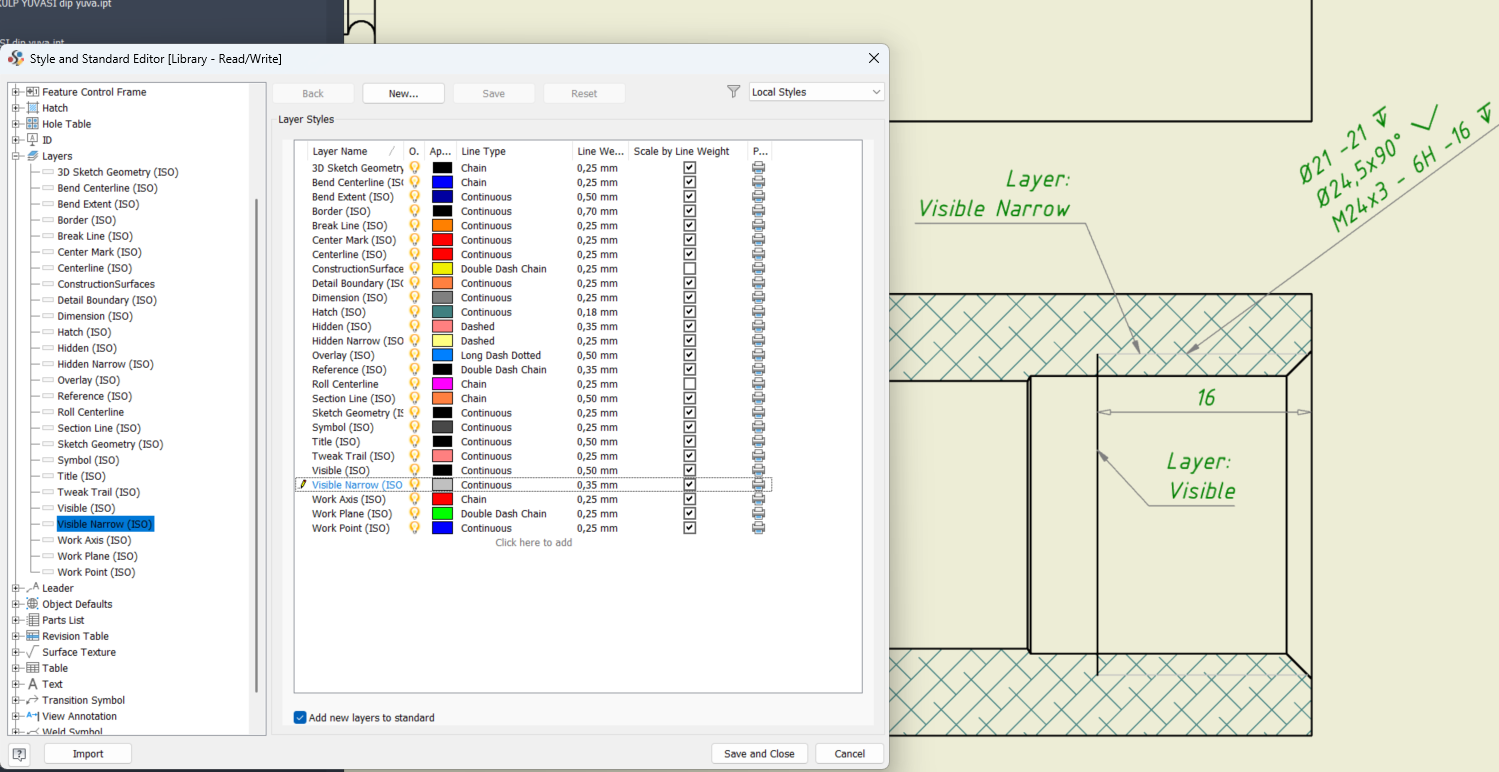Click the lightbulb icon for Overlay (ISO)
Image resolution: width=1499 pixels, height=772 pixels.
(414, 355)
